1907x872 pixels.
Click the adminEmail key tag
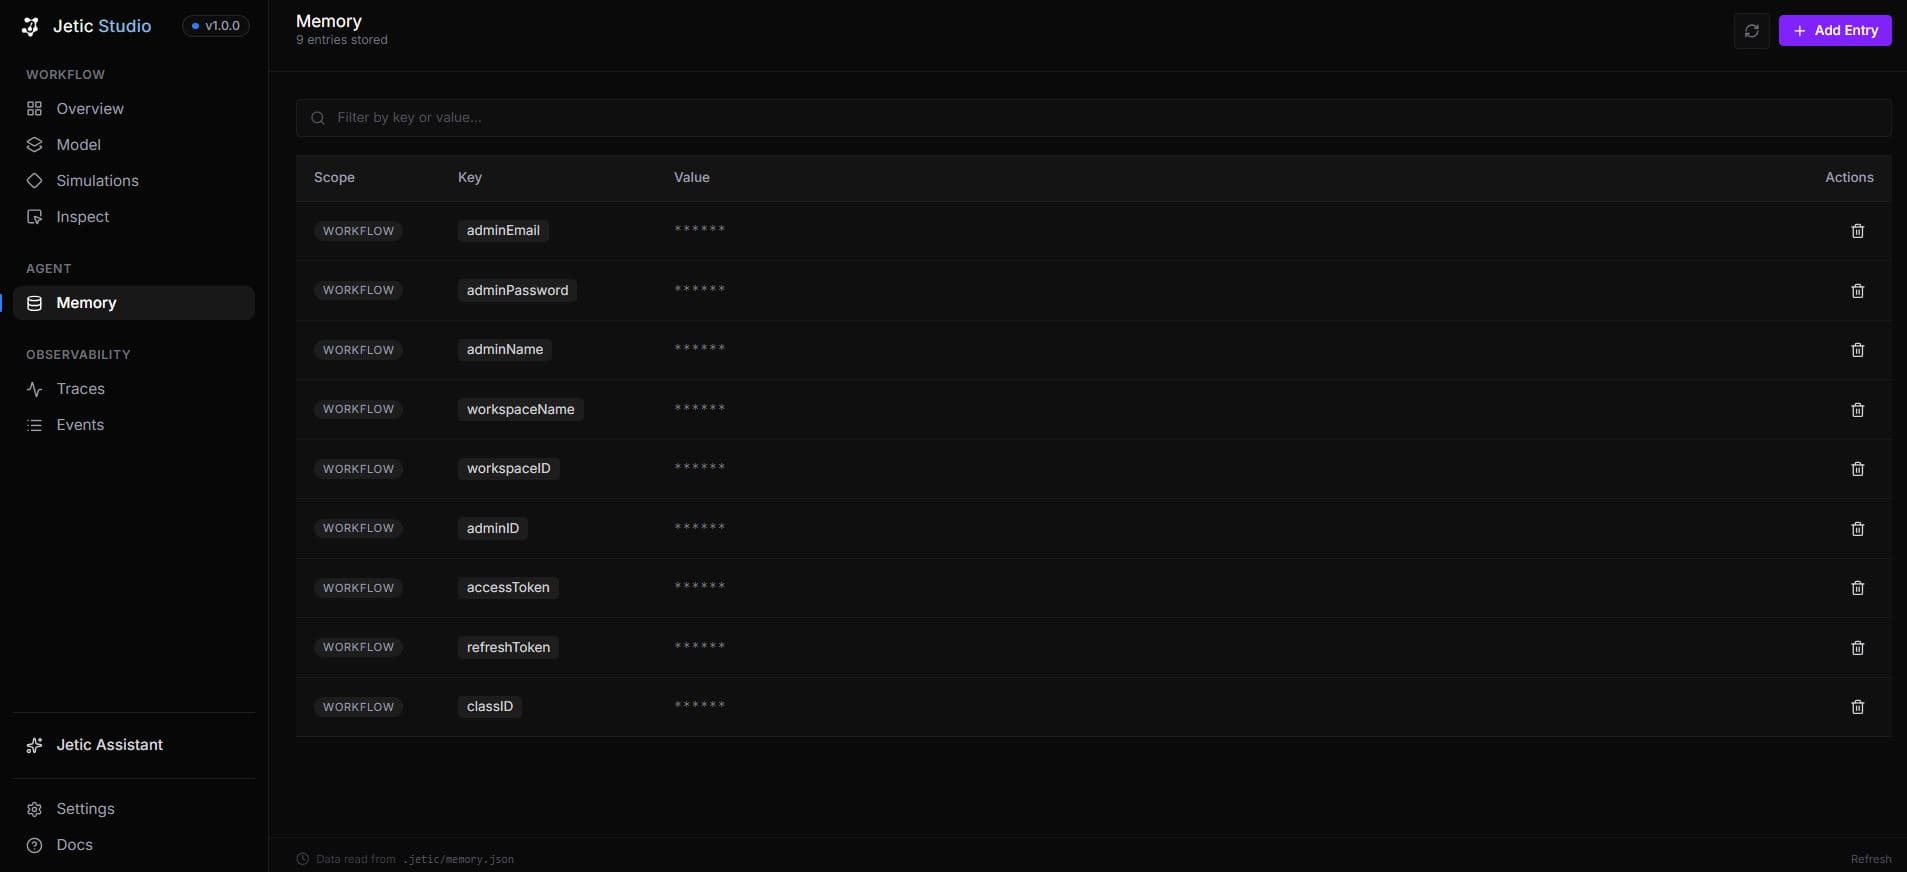coord(503,231)
